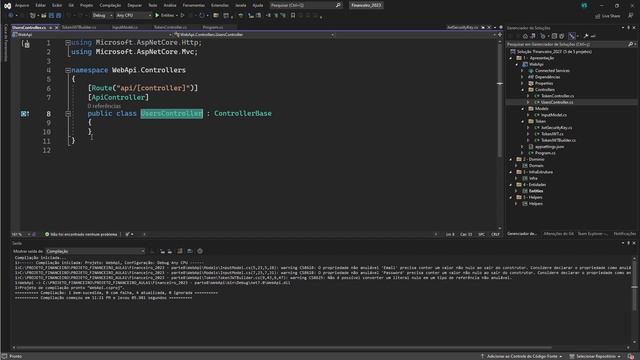Click the account icon in the title bar
This screenshot has height=360, width=640.
tap(584, 5)
